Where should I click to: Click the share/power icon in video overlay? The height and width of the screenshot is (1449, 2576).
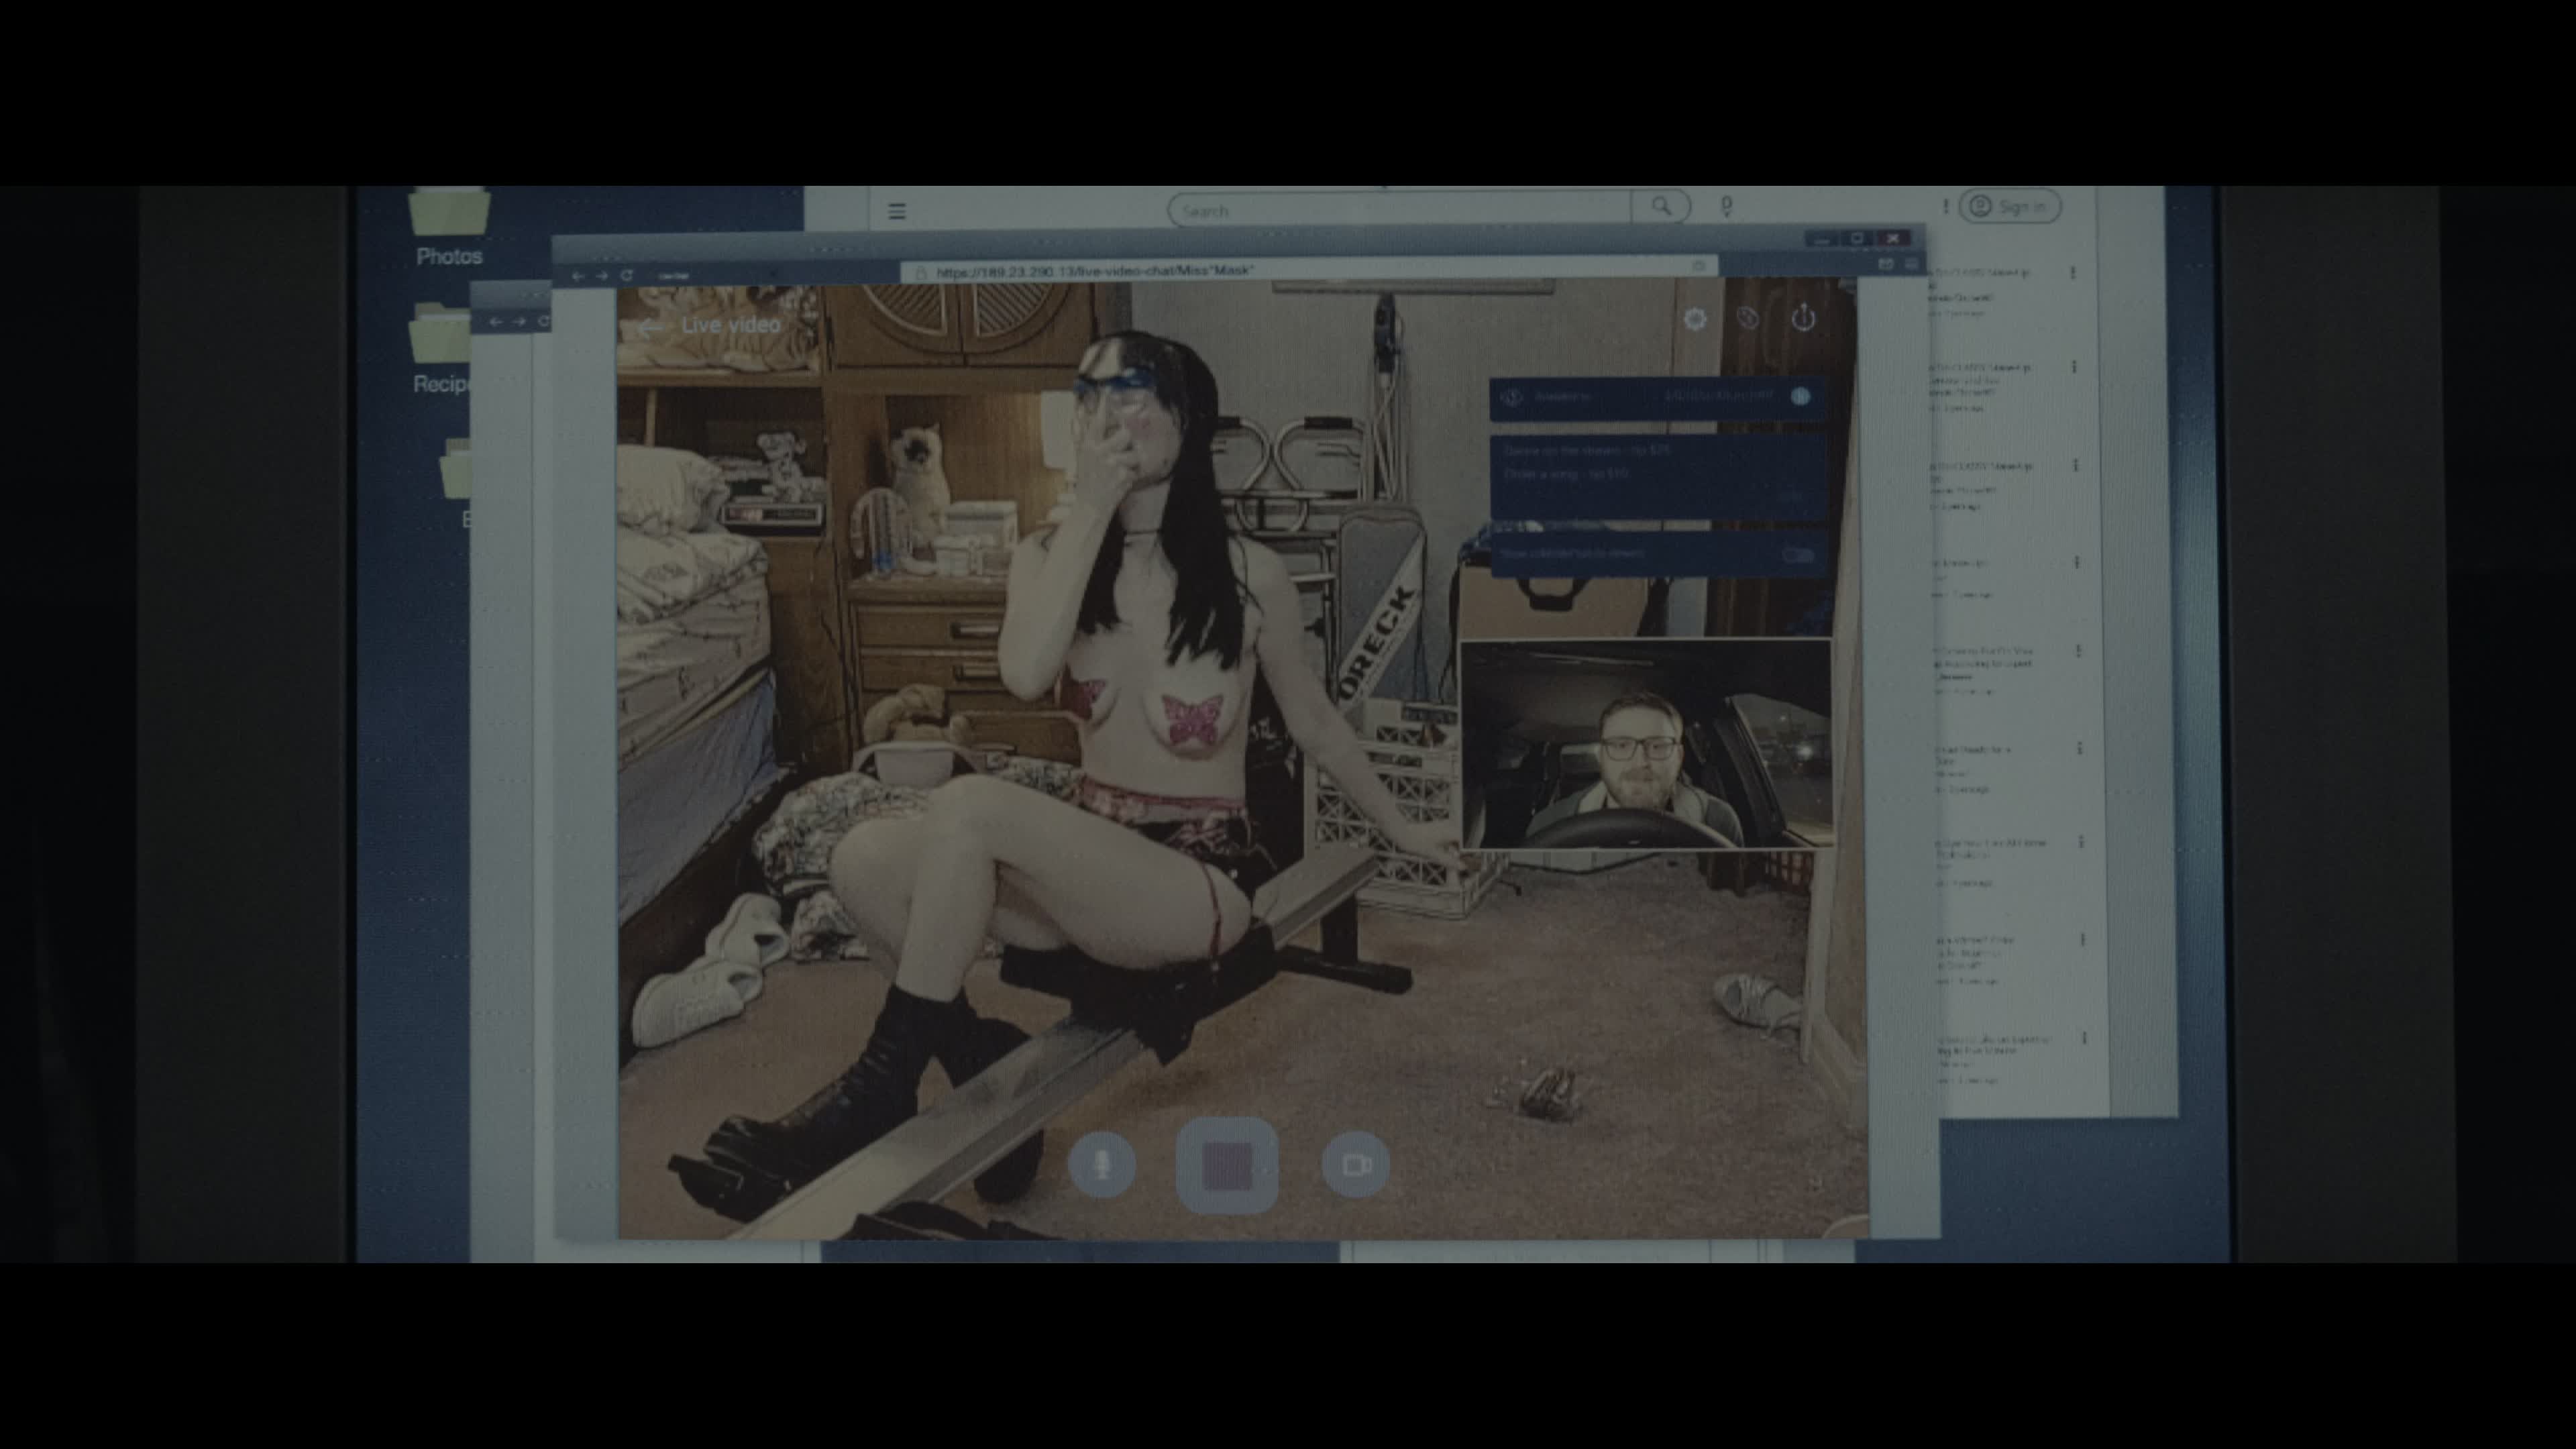coord(1803,318)
